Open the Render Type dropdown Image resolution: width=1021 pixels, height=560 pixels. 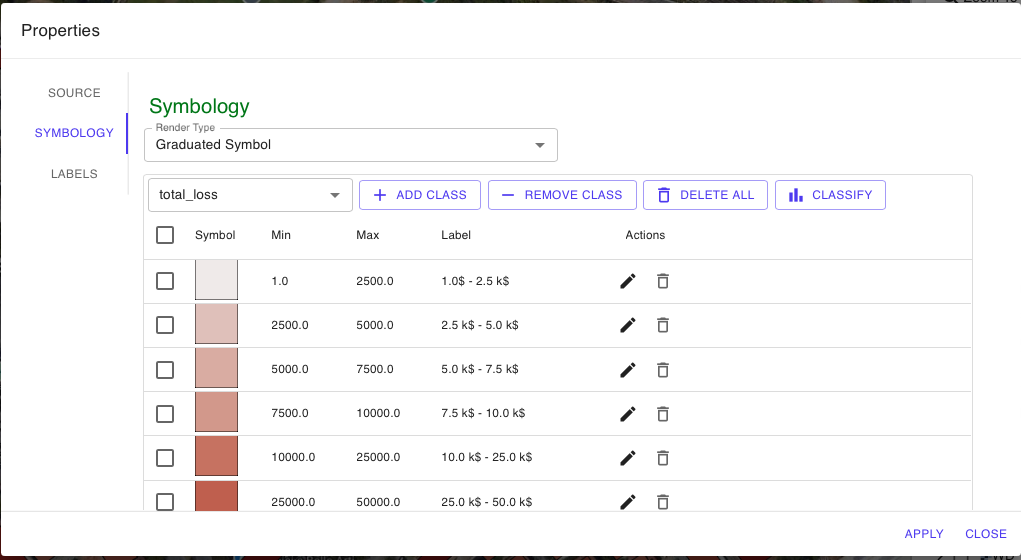tap(351, 145)
